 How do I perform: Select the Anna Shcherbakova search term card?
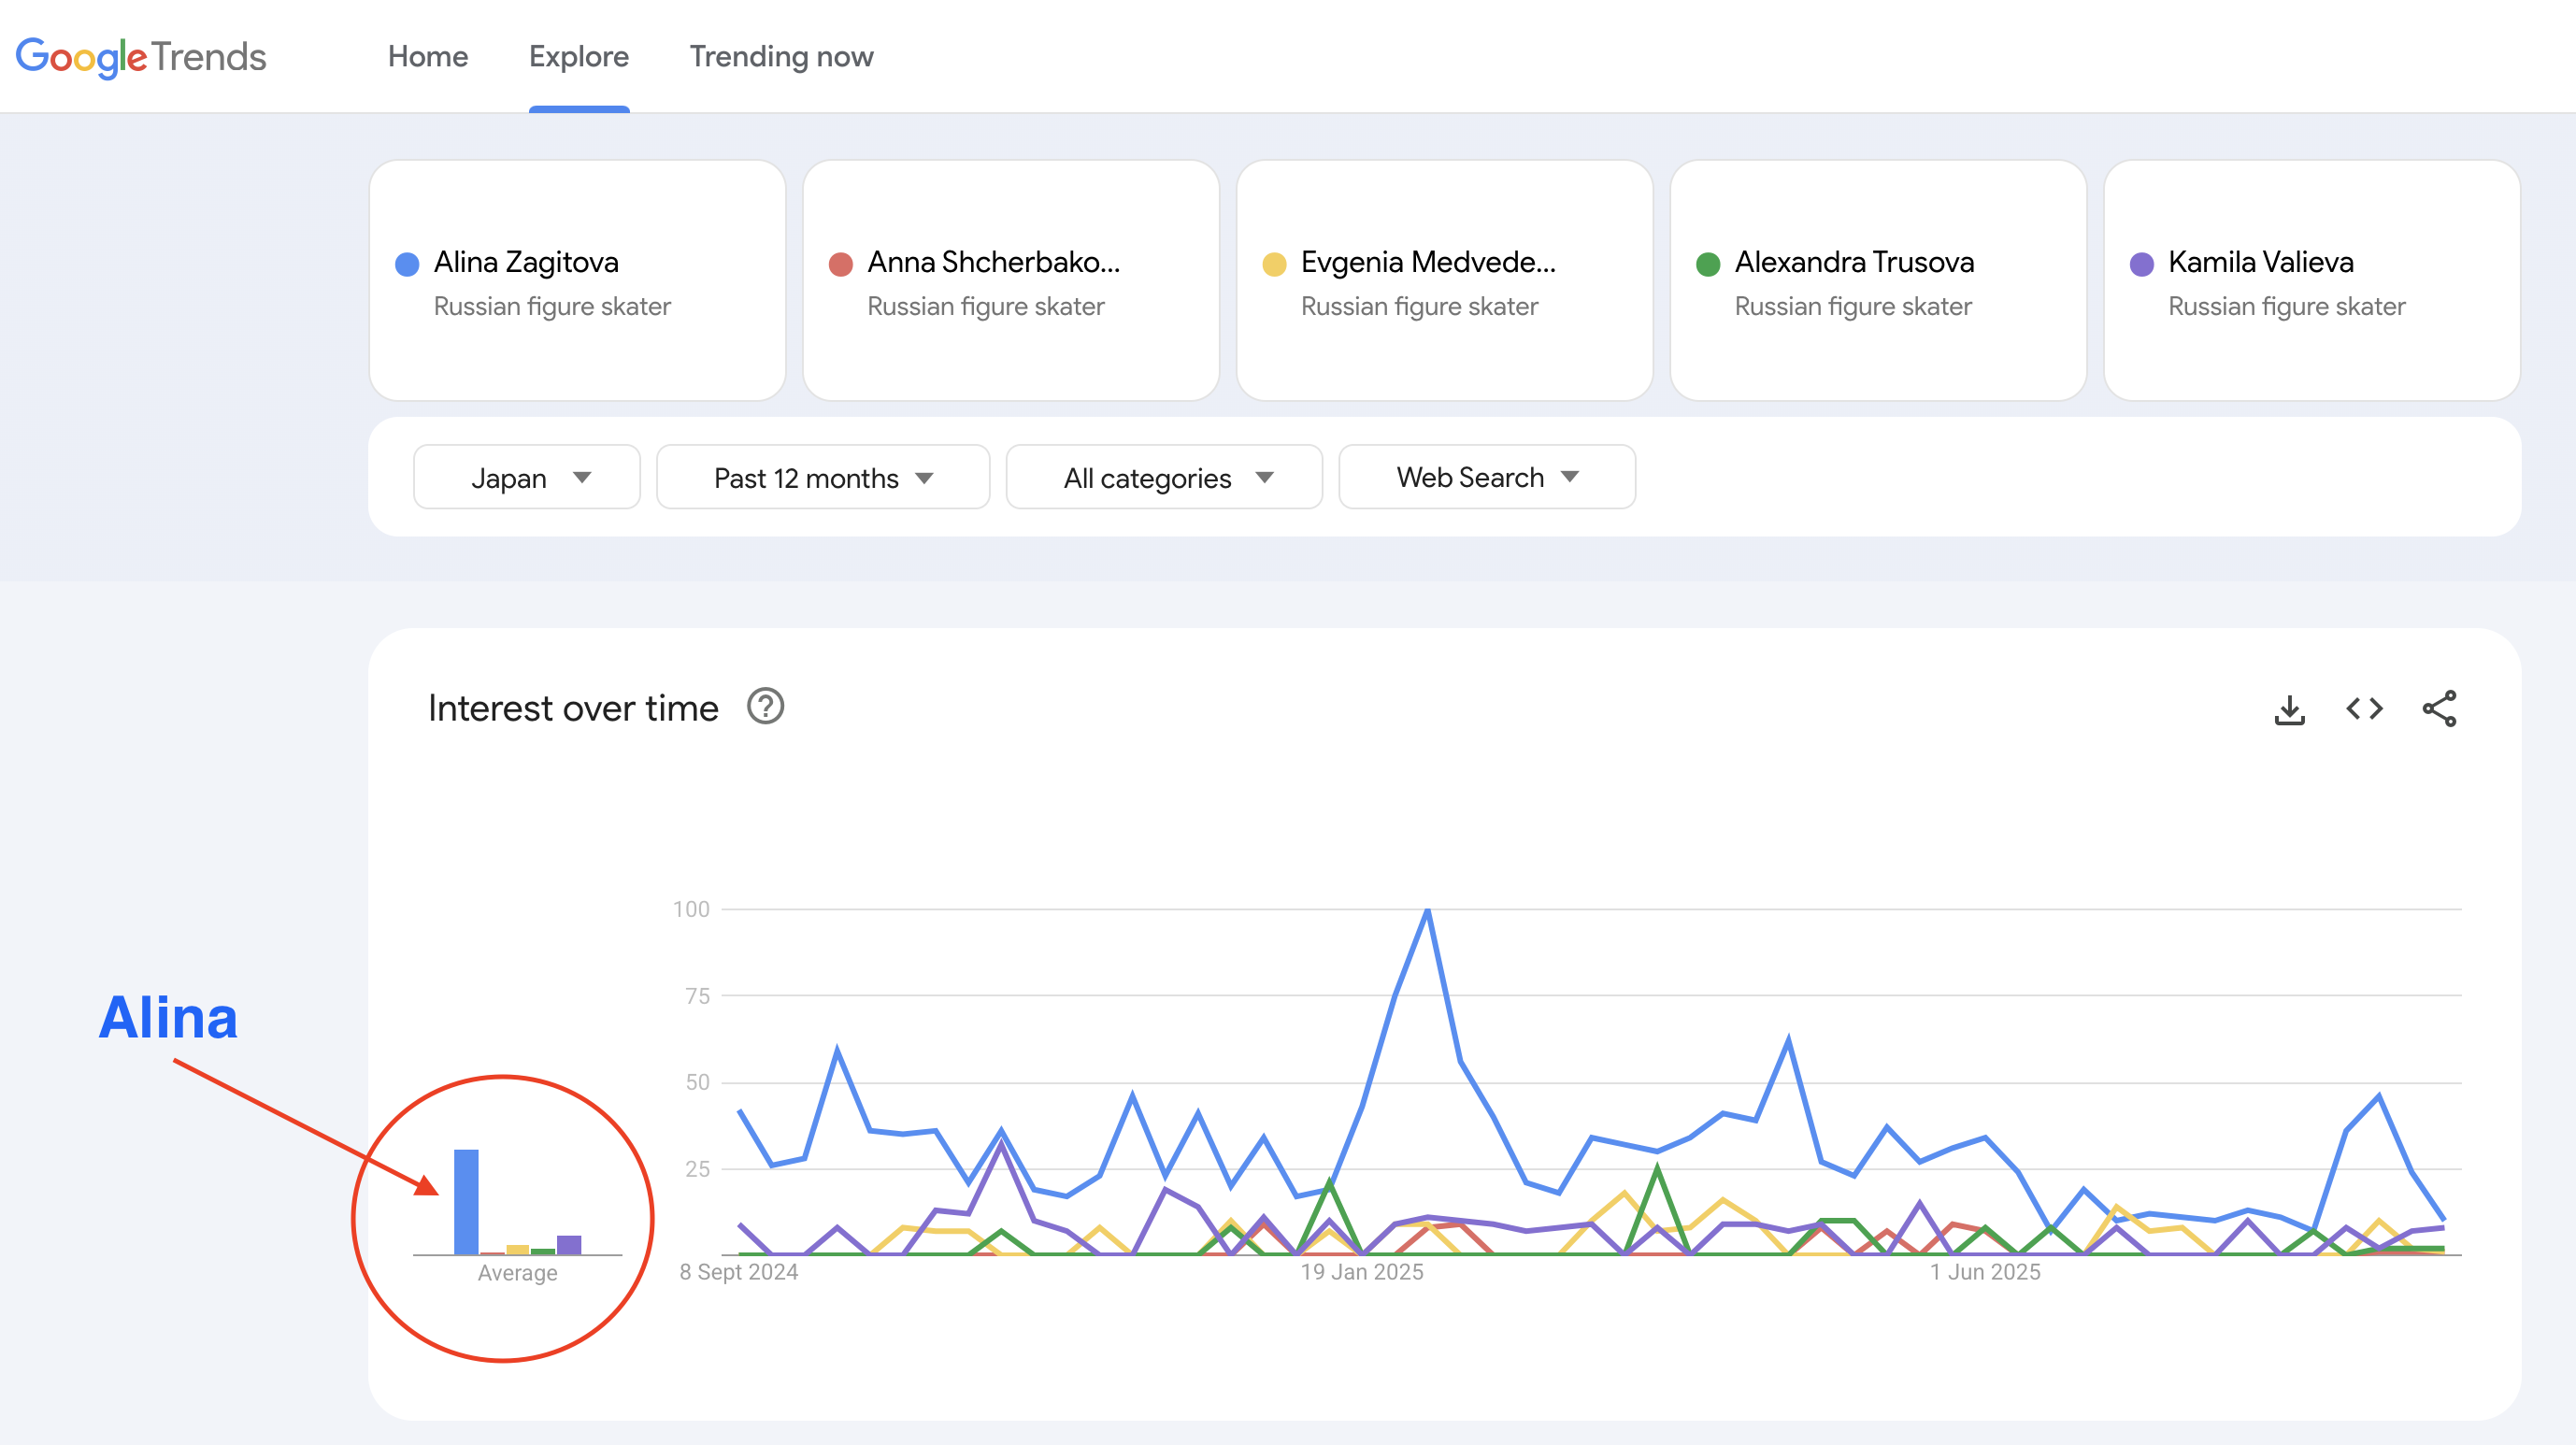coord(1011,280)
